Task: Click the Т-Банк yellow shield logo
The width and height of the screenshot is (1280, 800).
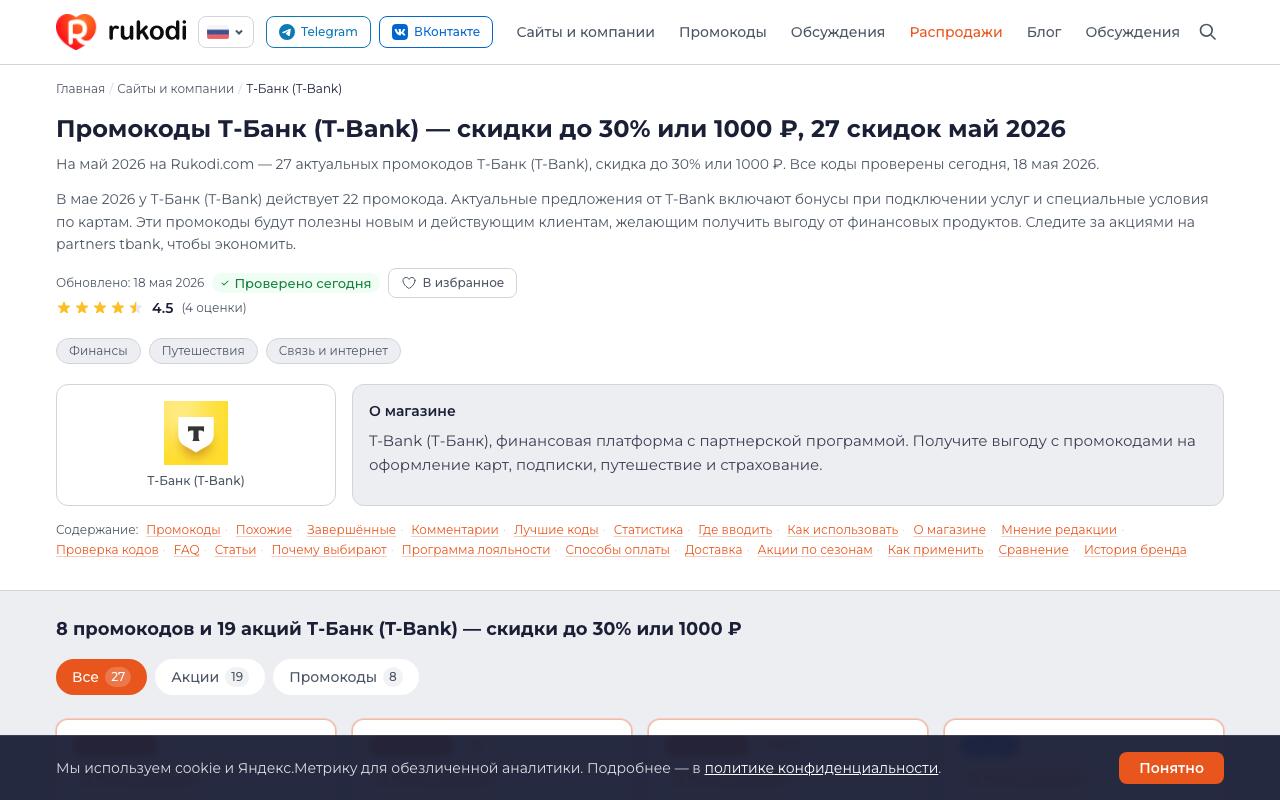Action: click(196, 433)
